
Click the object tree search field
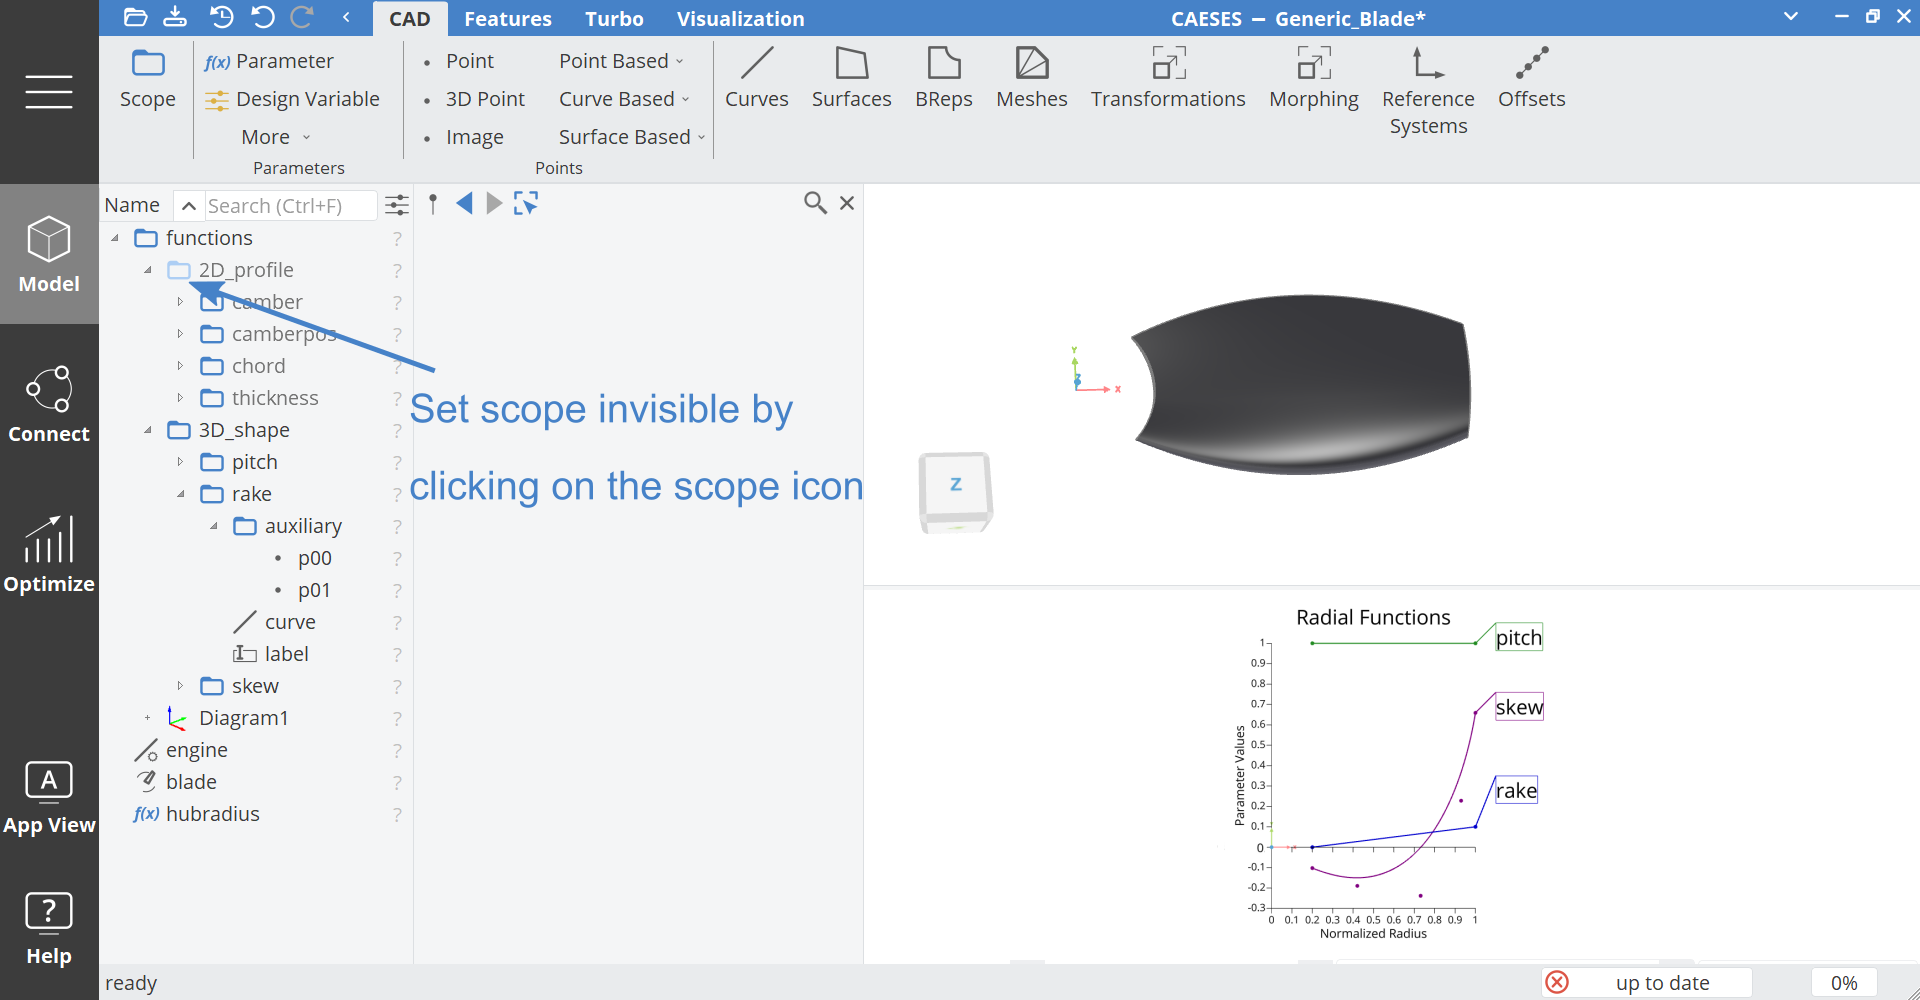[288, 206]
